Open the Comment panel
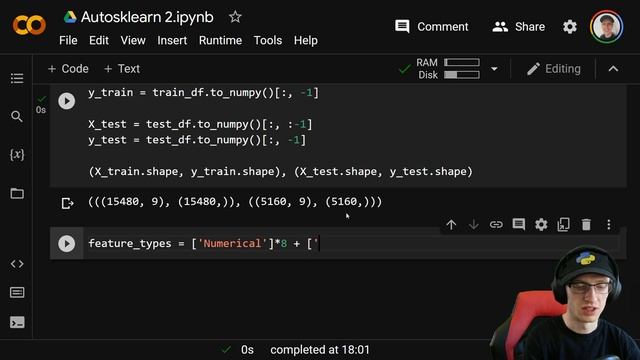Screen dimensions: 640x360 coord(431,27)
